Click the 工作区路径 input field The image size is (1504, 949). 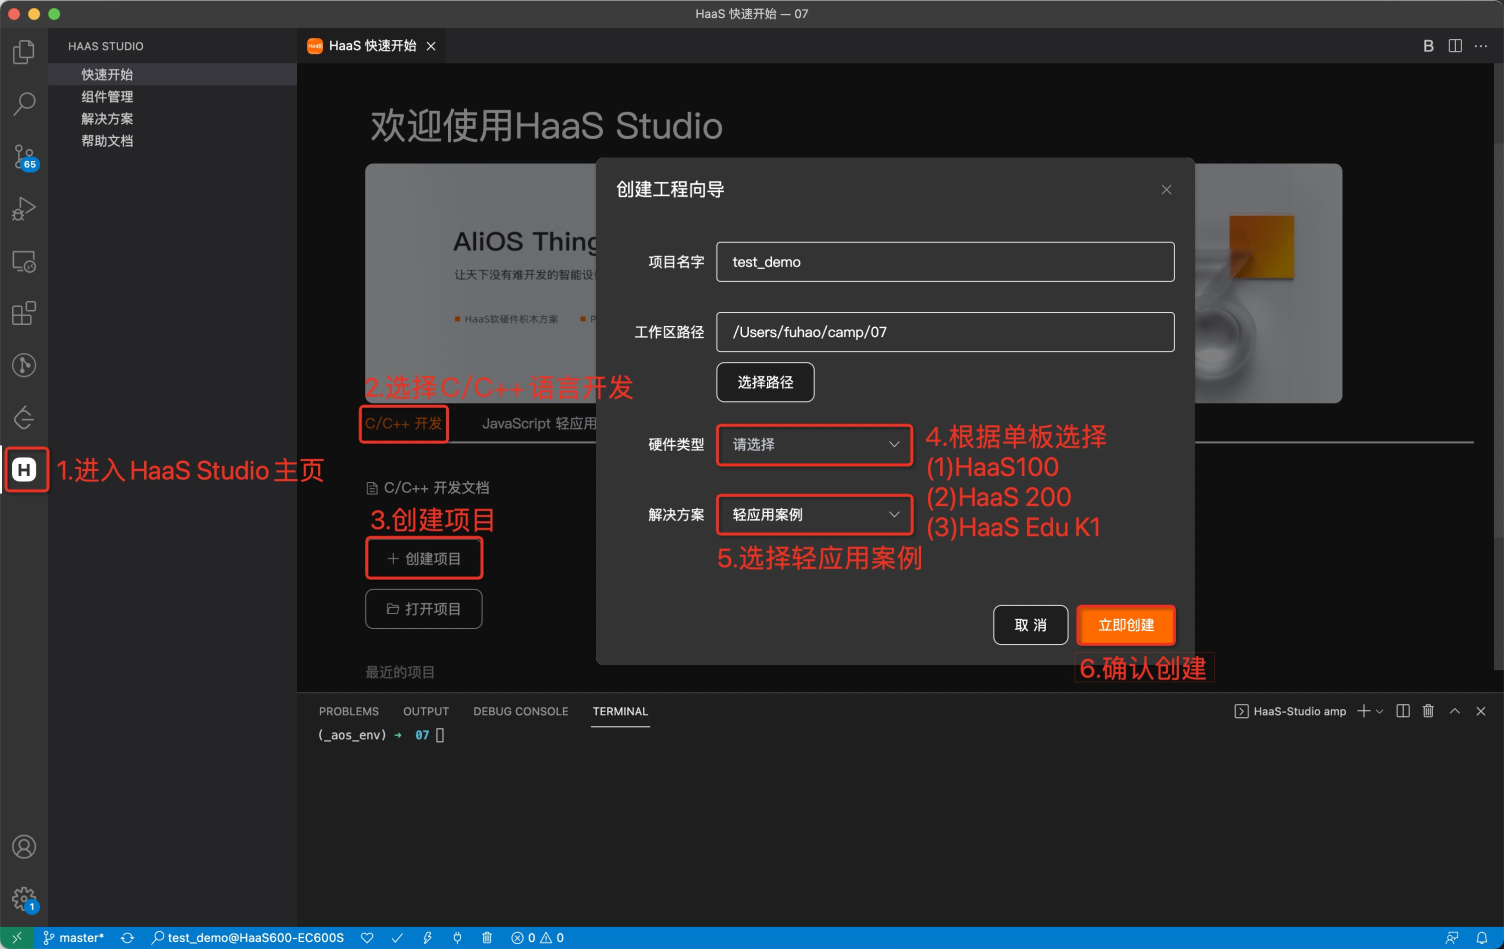(945, 332)
